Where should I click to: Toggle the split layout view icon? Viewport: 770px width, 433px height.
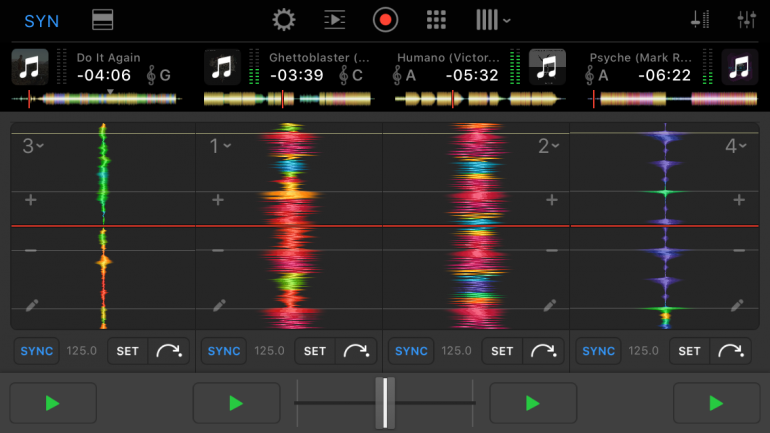[101, 20]
